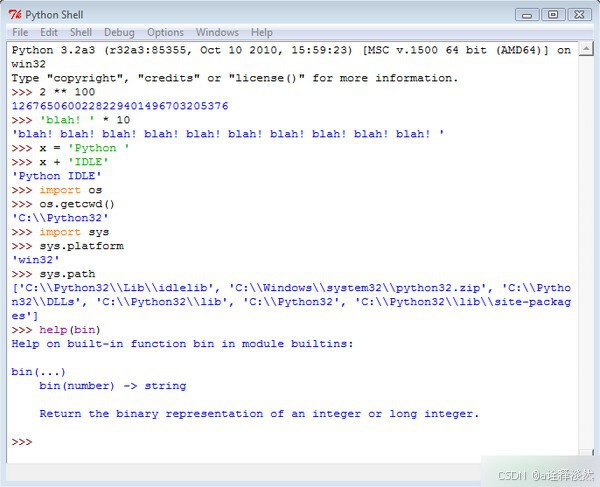Click the output 1267650600228229401496703205376
The height and width of the screenshot is (487, 600).
click(x=120, y=106)
